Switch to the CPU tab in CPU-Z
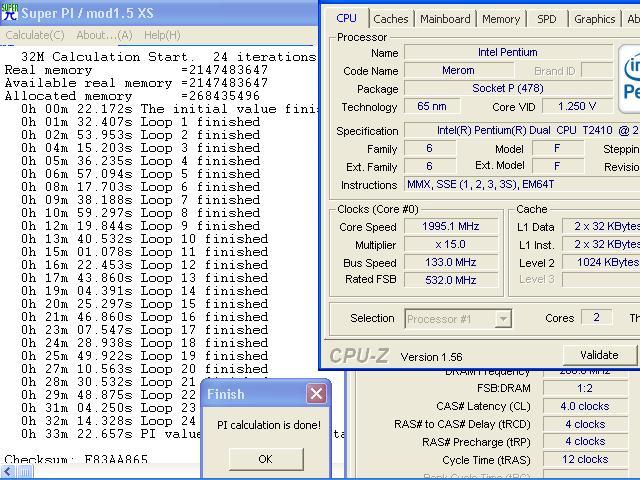Viewport: 640px width, 480px height. pyautogui.click(x=347, y=18)
